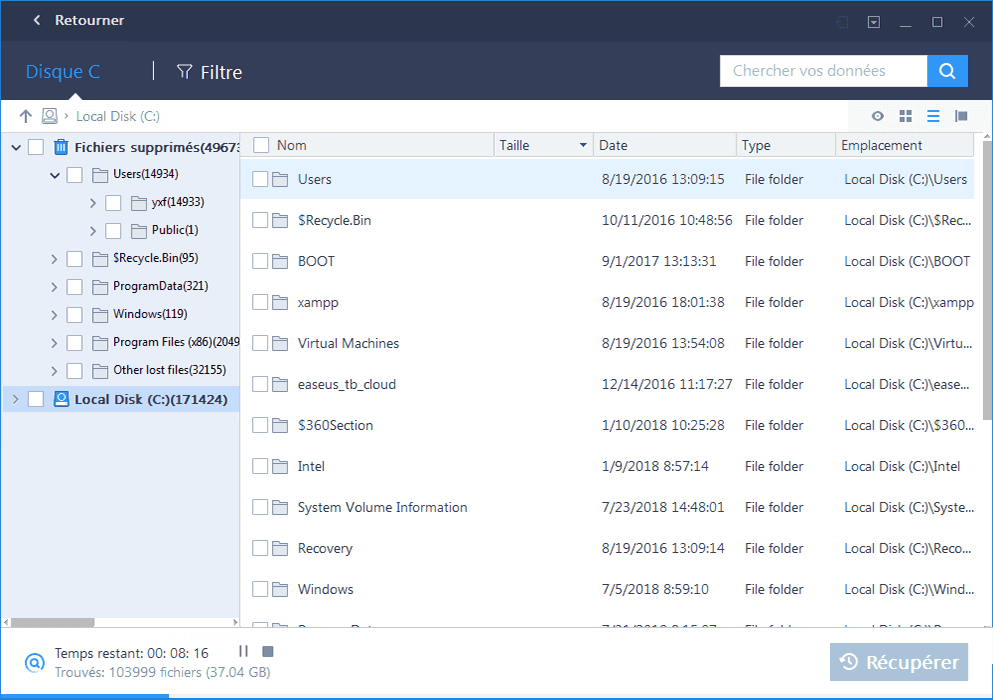This screenshot has width=993, height=700.
Task: Click the Récupérer button
Action: click(899, 662)
